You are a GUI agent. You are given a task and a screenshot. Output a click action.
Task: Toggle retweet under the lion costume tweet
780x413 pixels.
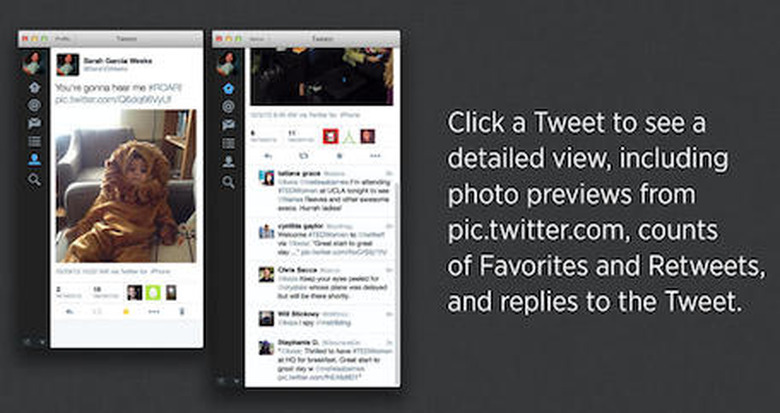coord(97,312)
